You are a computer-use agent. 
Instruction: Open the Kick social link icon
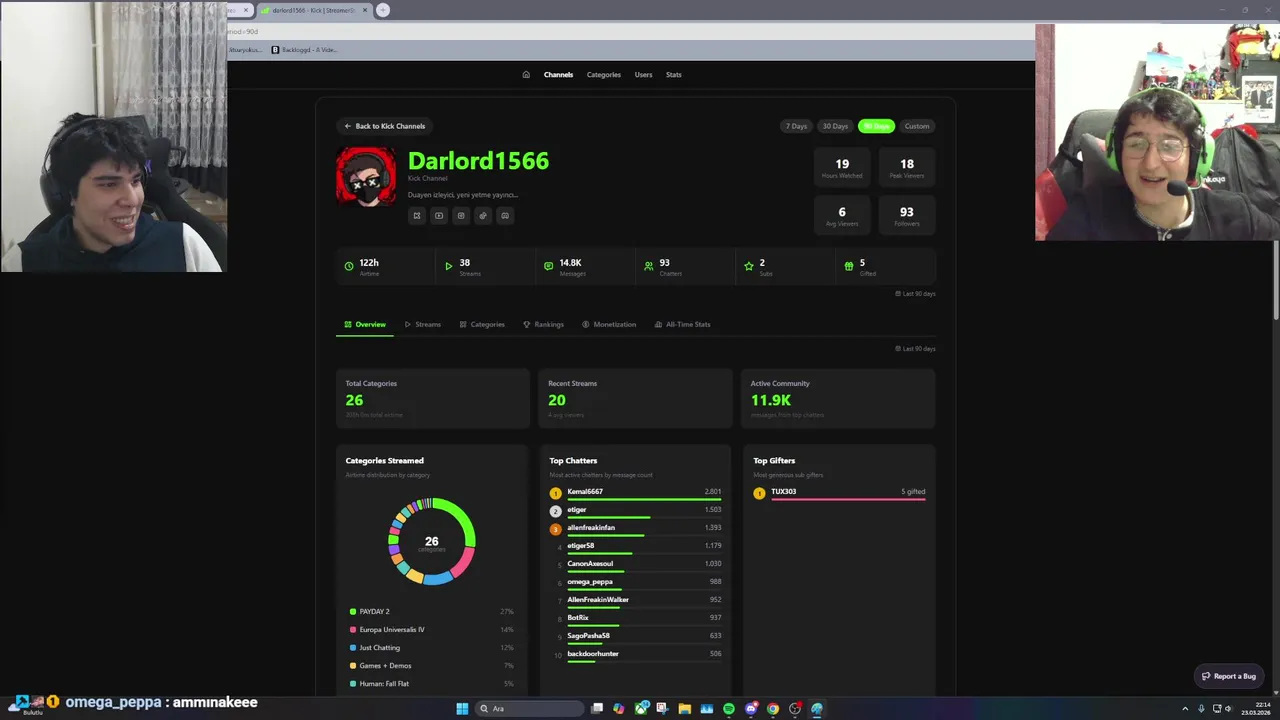(417, 215)
